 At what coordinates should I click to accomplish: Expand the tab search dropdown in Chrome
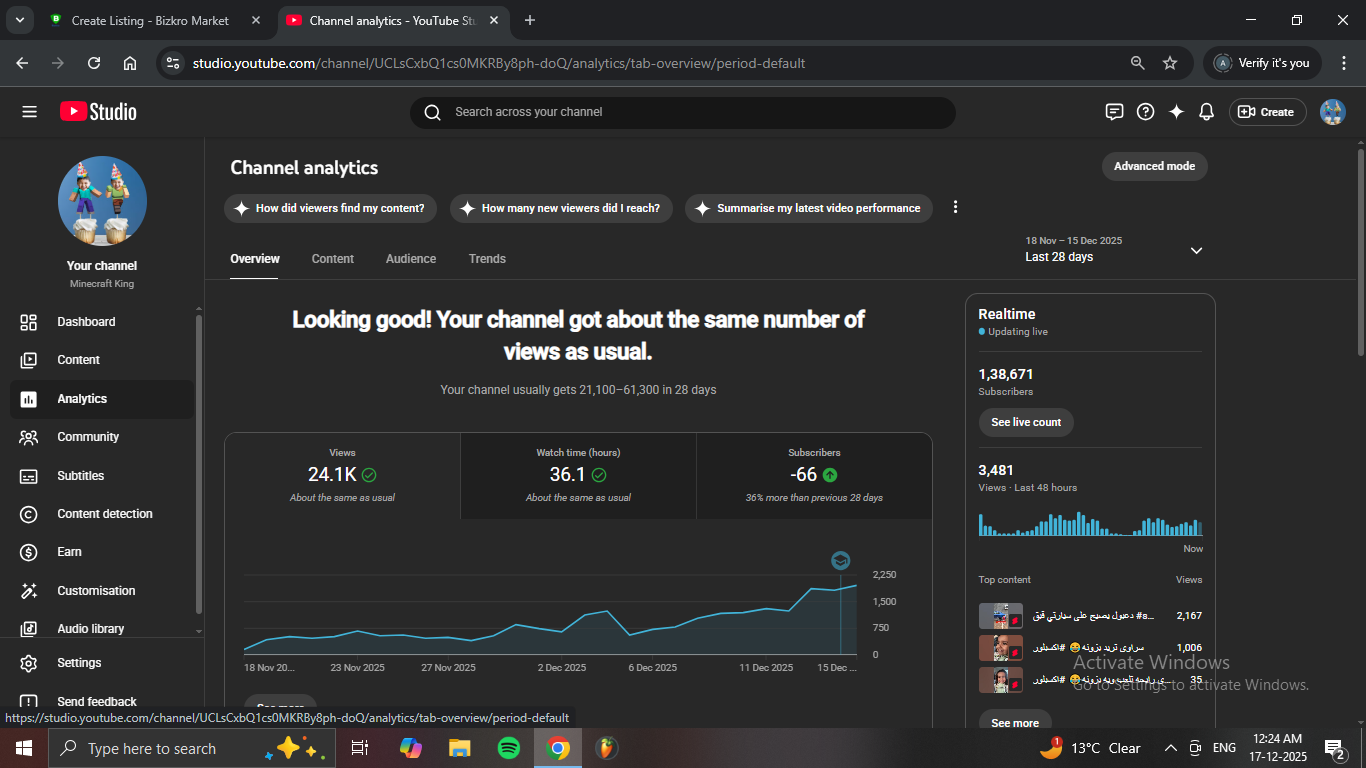tap(19, 20)
